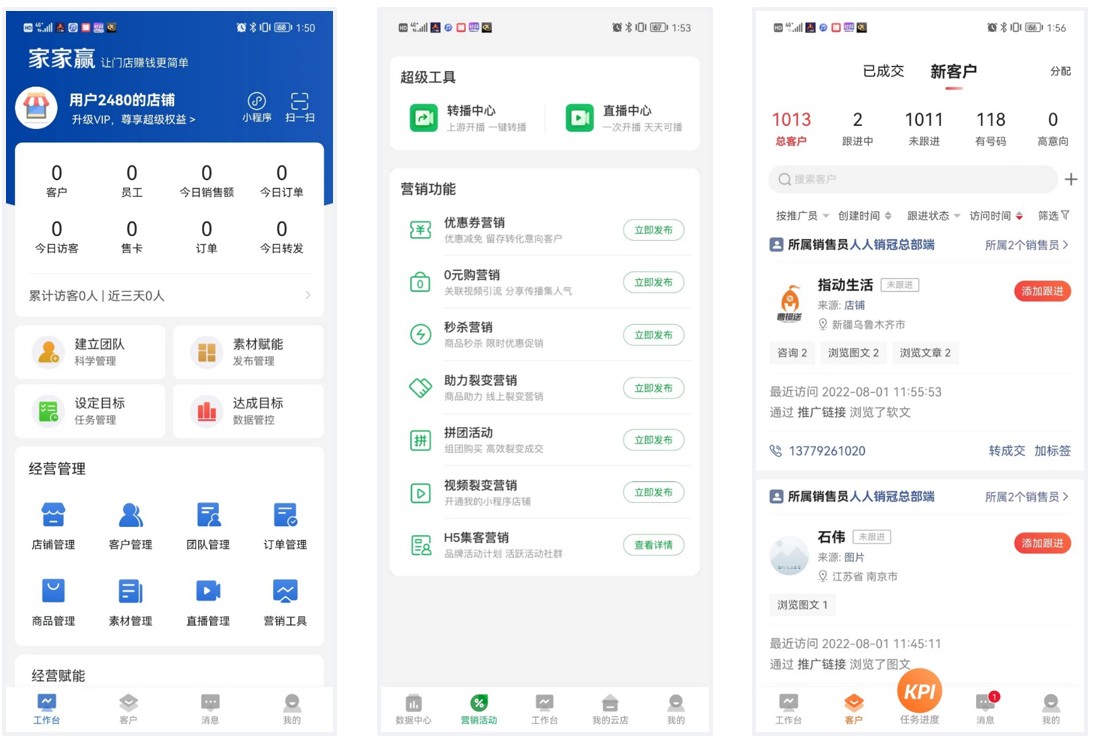Viewport: 1098px width, 742px height.
Task: Tap 立即发布 for 视频裂变营销
Action: pyautogui.click(x=653, y=492)
